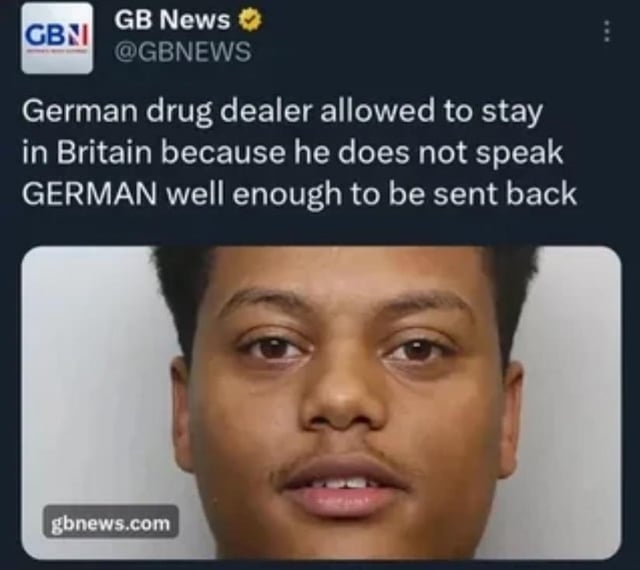Expand tweet options via vertical ellipsis

point(607,31)
